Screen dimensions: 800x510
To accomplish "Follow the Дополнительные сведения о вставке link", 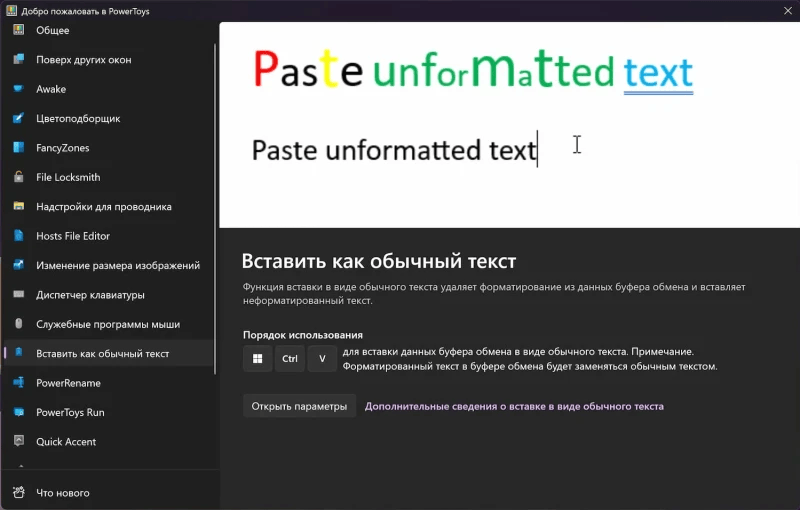I will (x=514, y=406).
